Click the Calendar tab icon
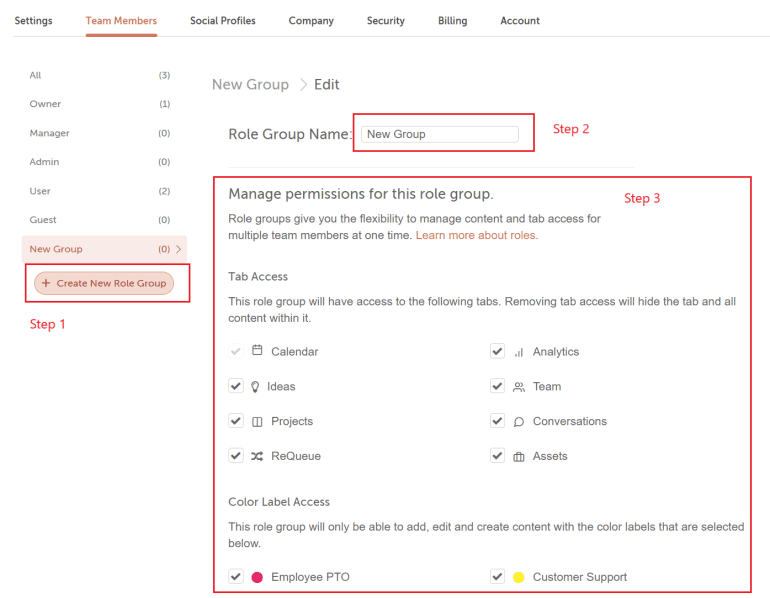The width and height of the screenshot is (770, 598). (x=257, y=351)
